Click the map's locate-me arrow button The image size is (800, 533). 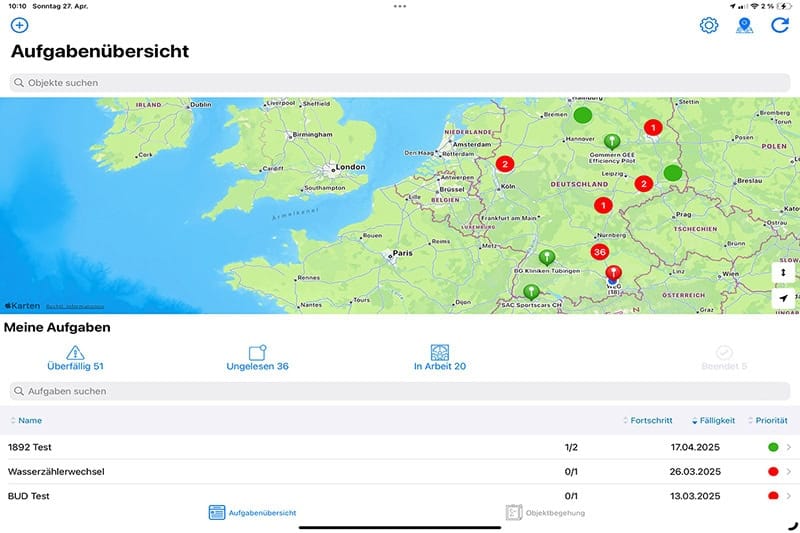coord(783,298)
